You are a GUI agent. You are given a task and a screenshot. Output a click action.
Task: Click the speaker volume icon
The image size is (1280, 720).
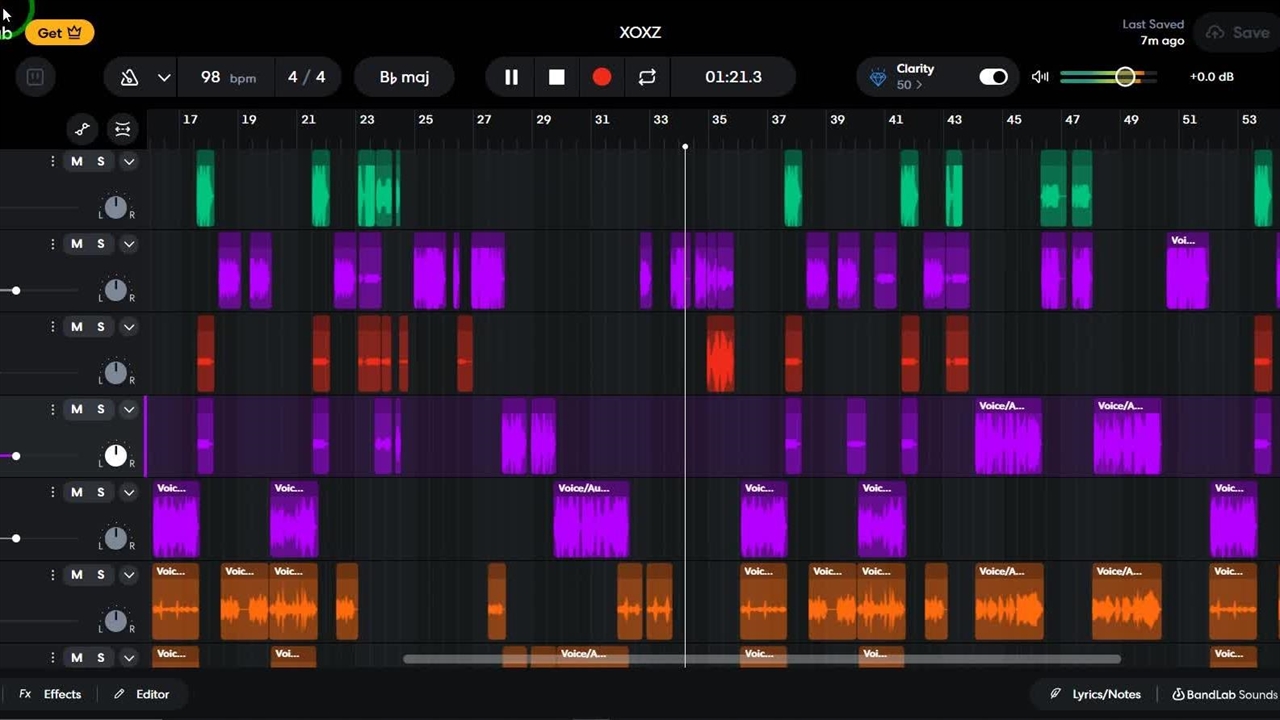coord(1040,77)
